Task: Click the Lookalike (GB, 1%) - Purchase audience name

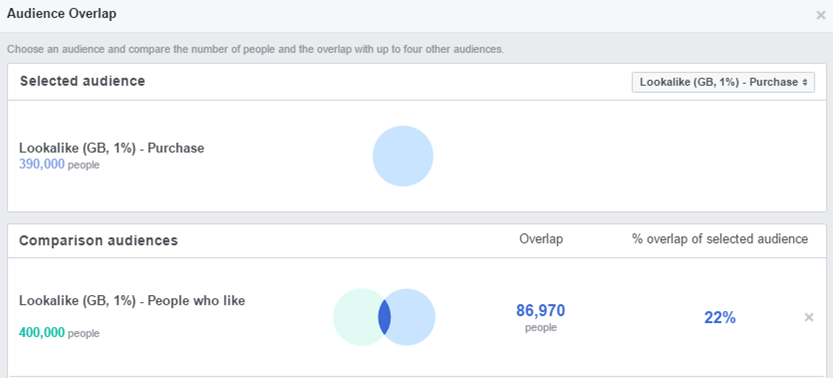Action: (x=112, y=148)
